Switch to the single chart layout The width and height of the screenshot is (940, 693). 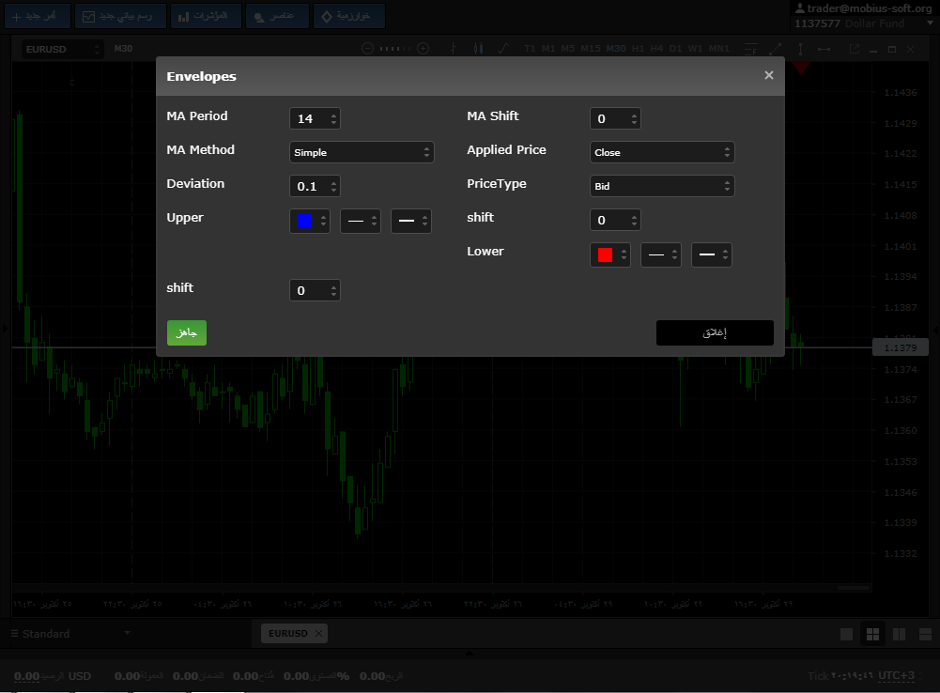tap(846, 634)
